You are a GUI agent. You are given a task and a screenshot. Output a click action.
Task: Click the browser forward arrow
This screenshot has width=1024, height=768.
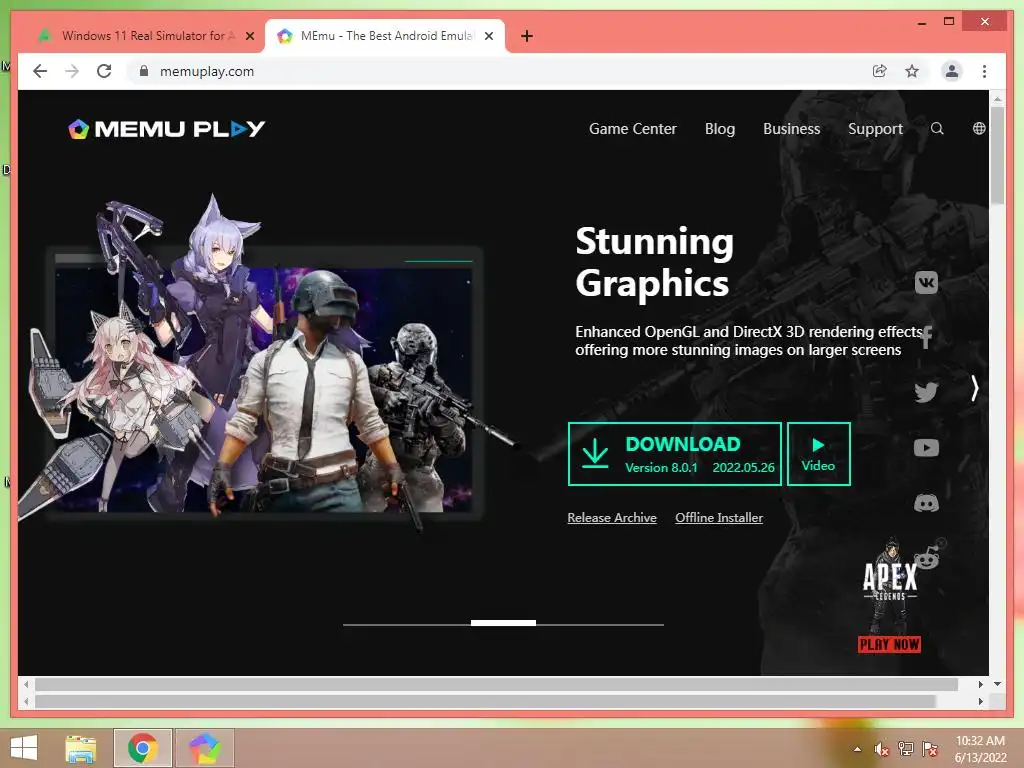[72, 71]
